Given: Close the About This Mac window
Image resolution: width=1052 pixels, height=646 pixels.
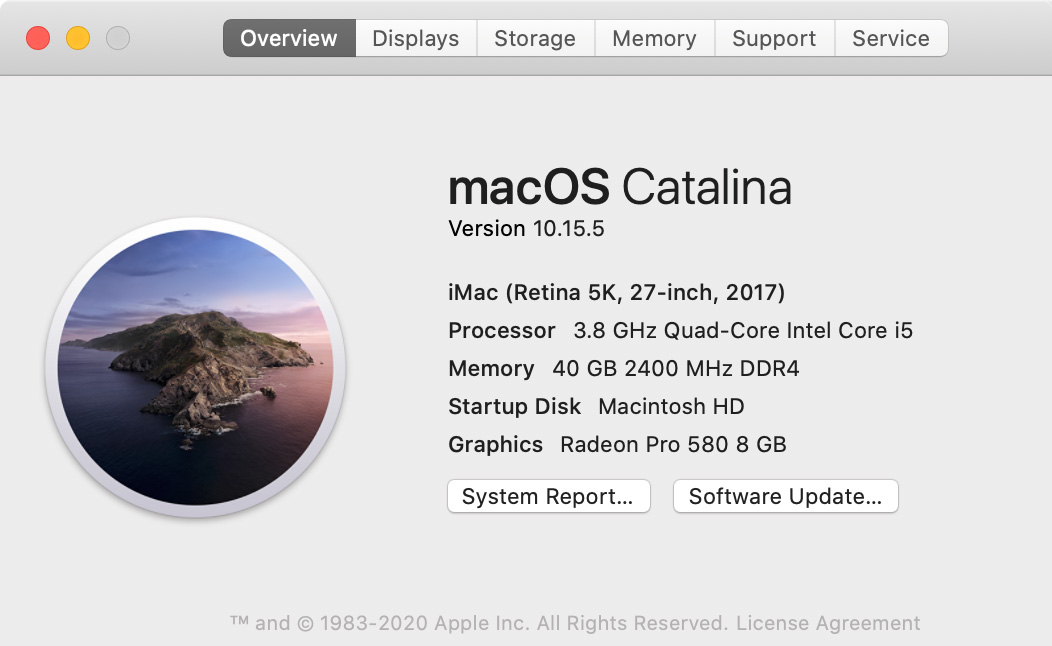Looking at the screenshot, I should (38, 38).
